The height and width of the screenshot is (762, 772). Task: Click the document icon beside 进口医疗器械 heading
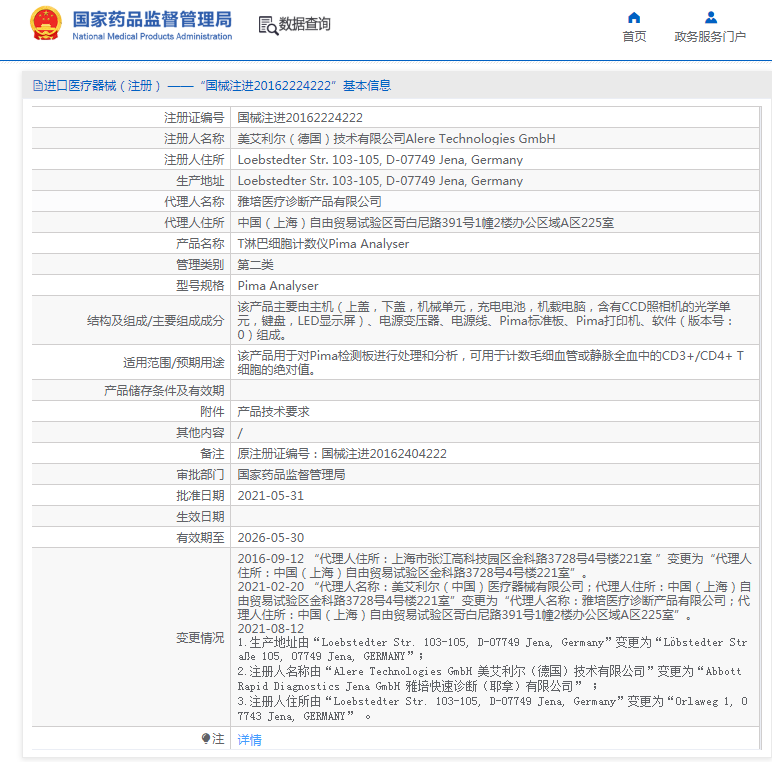[x=37, y=86]
